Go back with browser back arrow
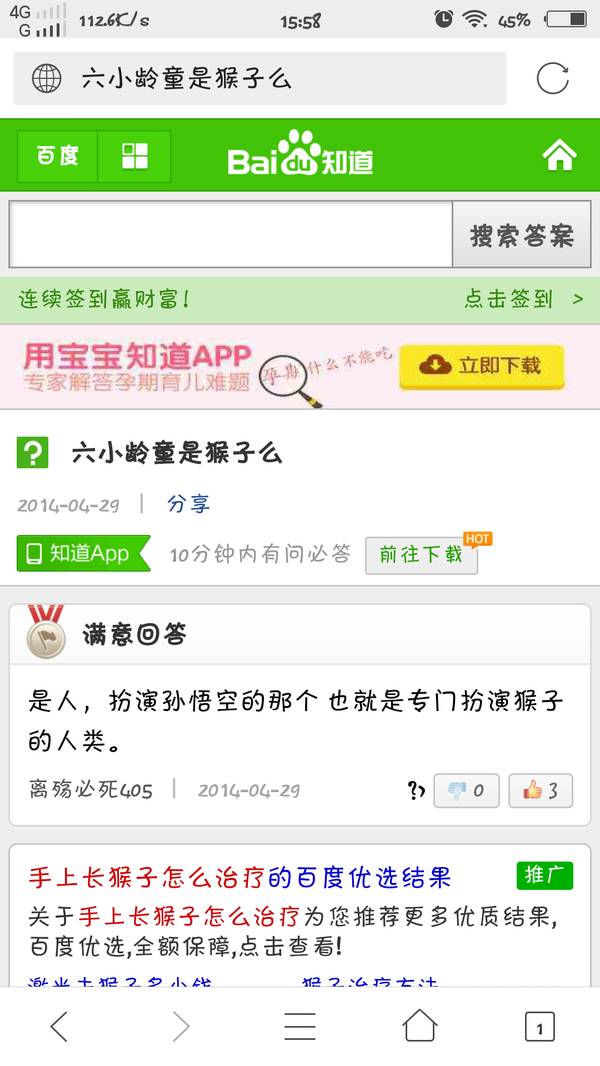The height and width of the screenshot is (1066, 600). [x=60, y=1026]
